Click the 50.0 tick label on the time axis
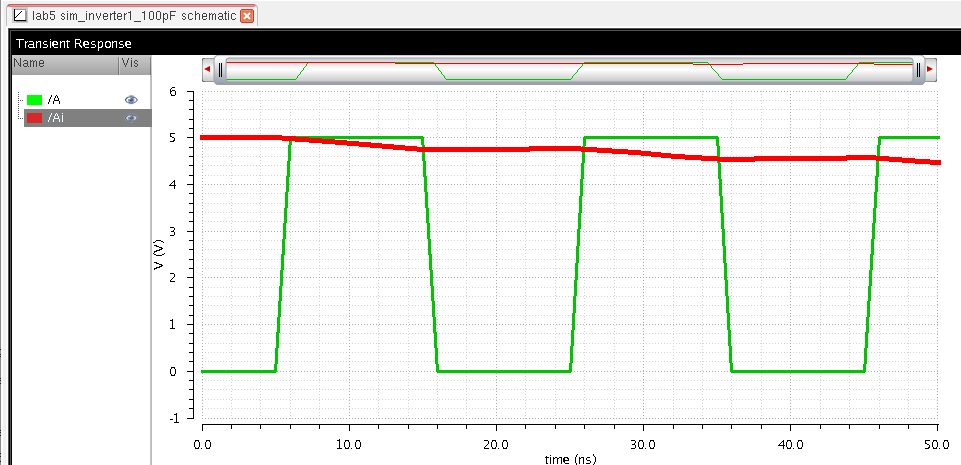Image resolution: width=961 pixels, height=465 pixels. (938, 445)
